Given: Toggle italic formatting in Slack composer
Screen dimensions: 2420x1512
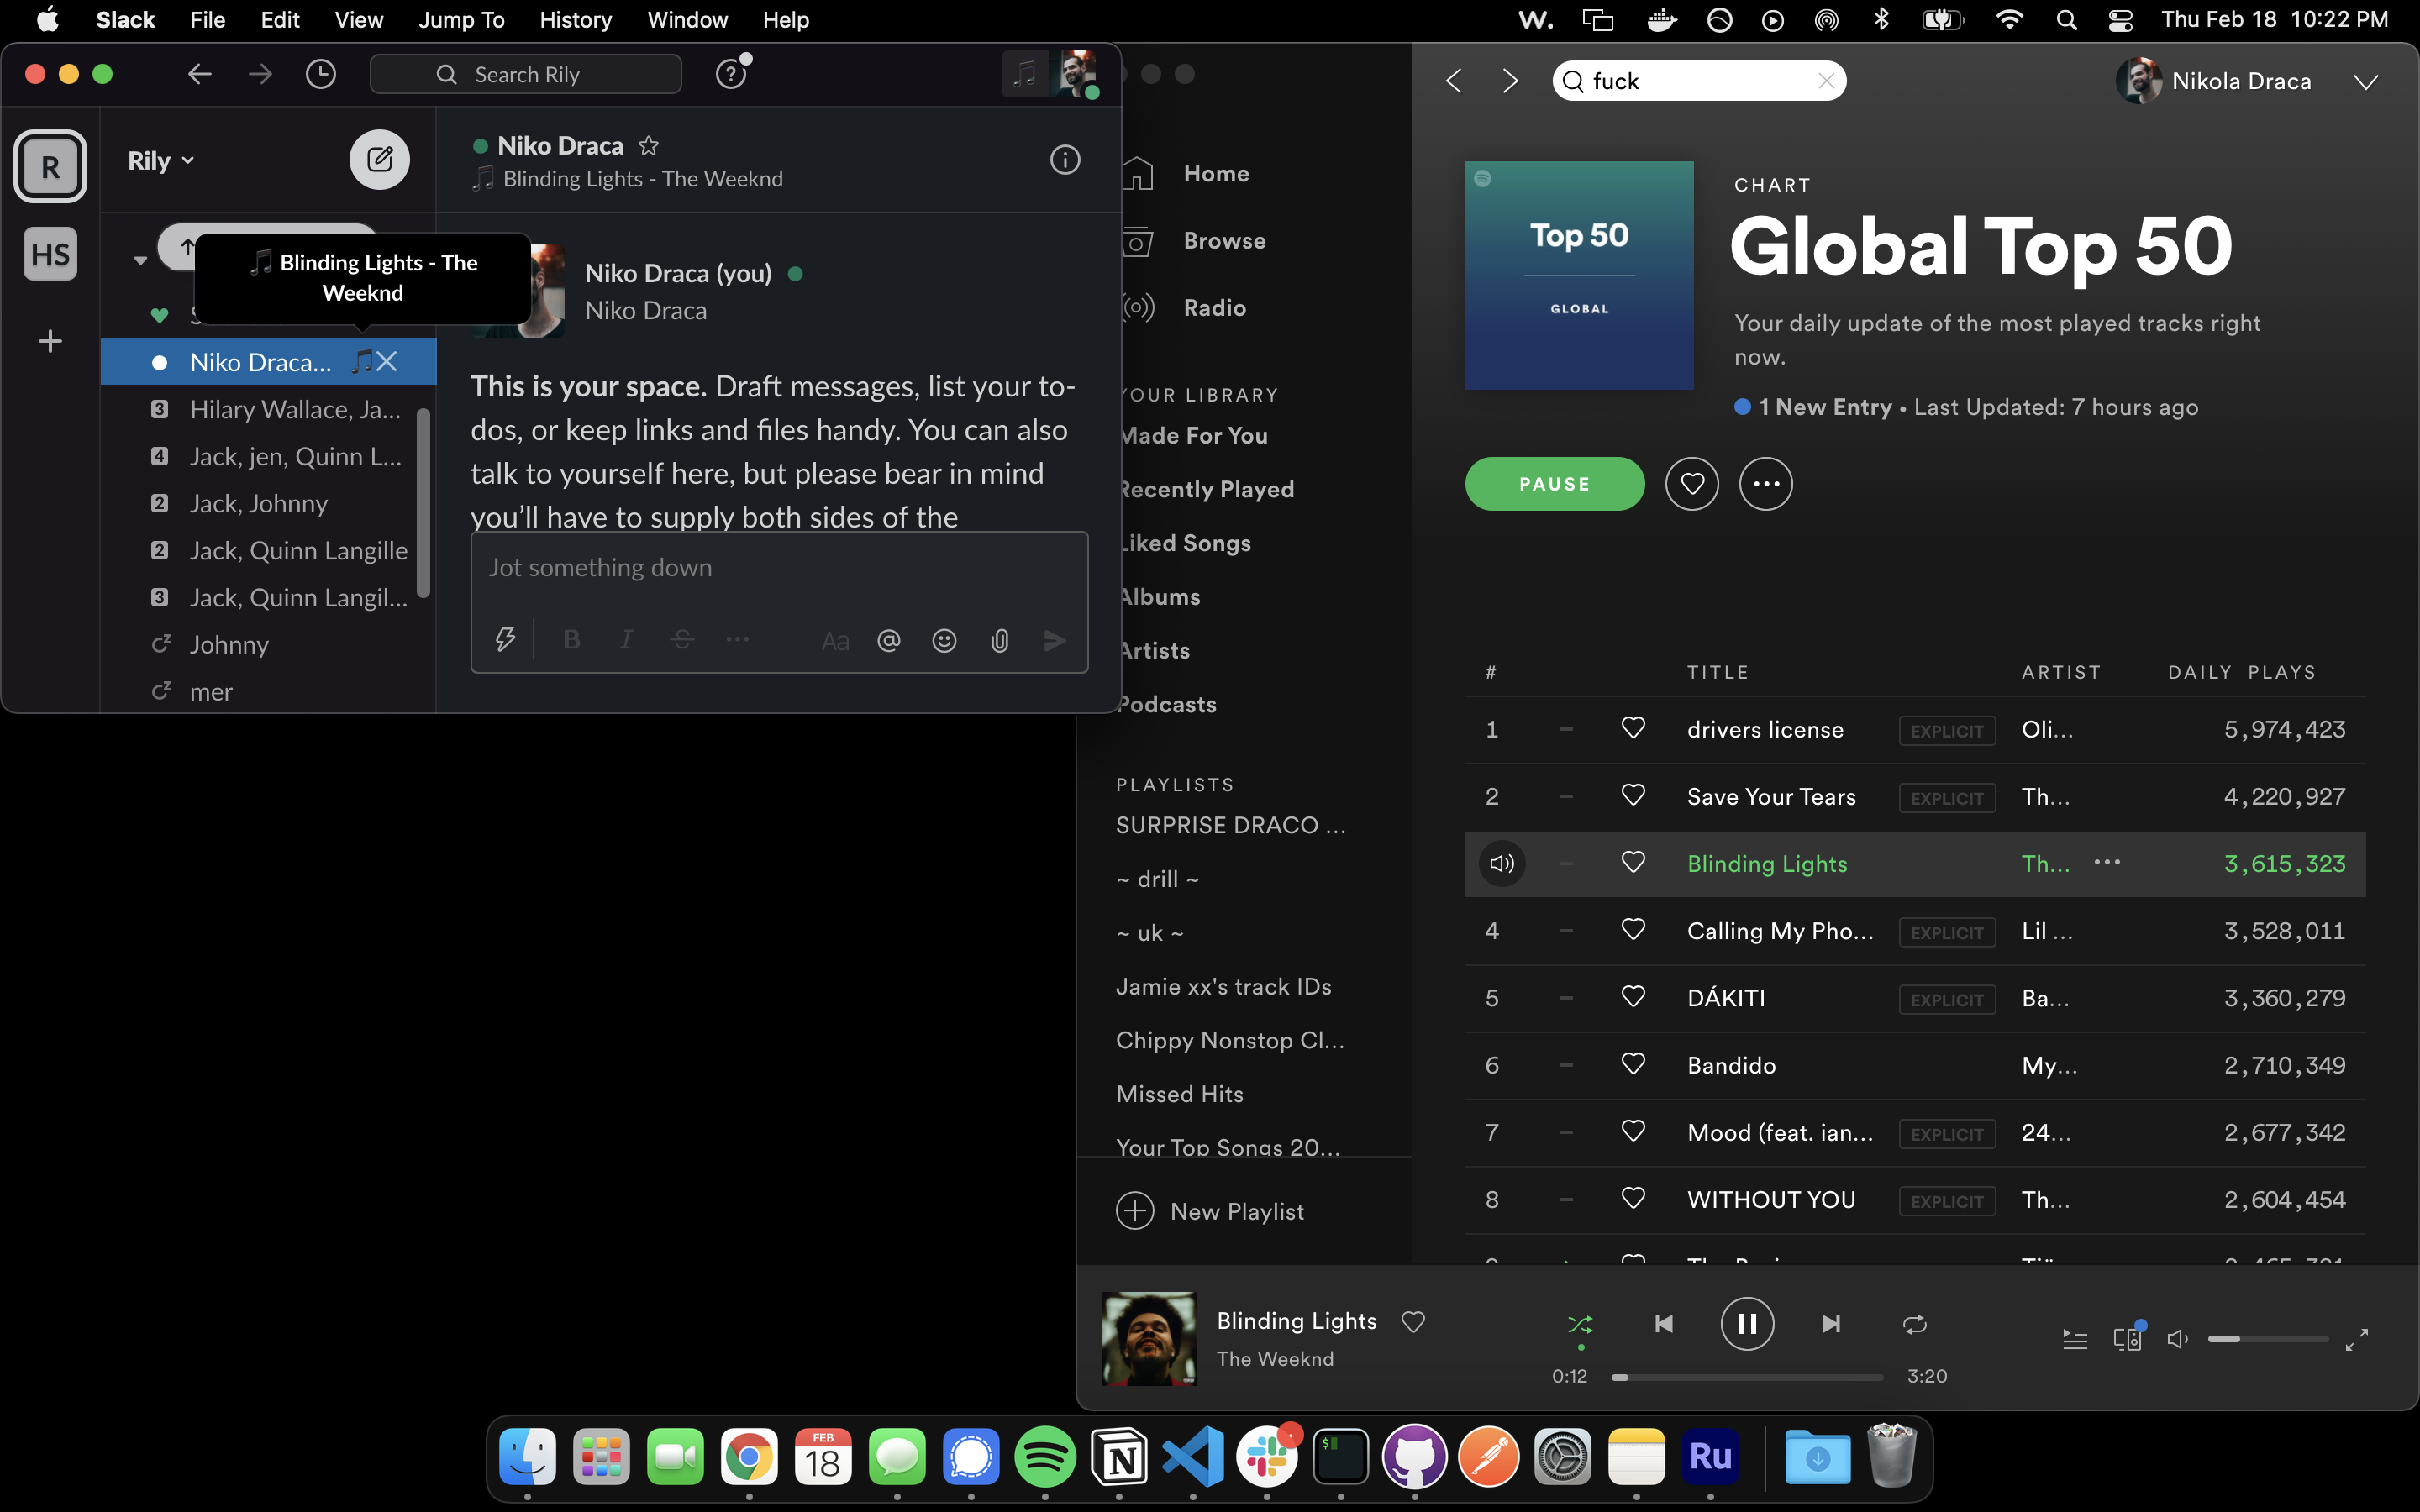Looking at the screenshot, I should coord(626,640).
